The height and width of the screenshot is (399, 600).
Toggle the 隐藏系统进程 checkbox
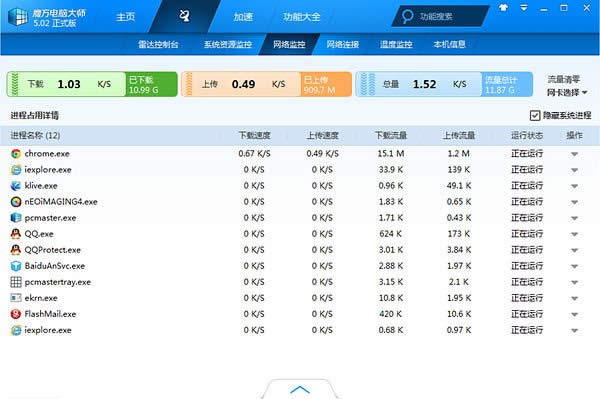click(535, 116)
